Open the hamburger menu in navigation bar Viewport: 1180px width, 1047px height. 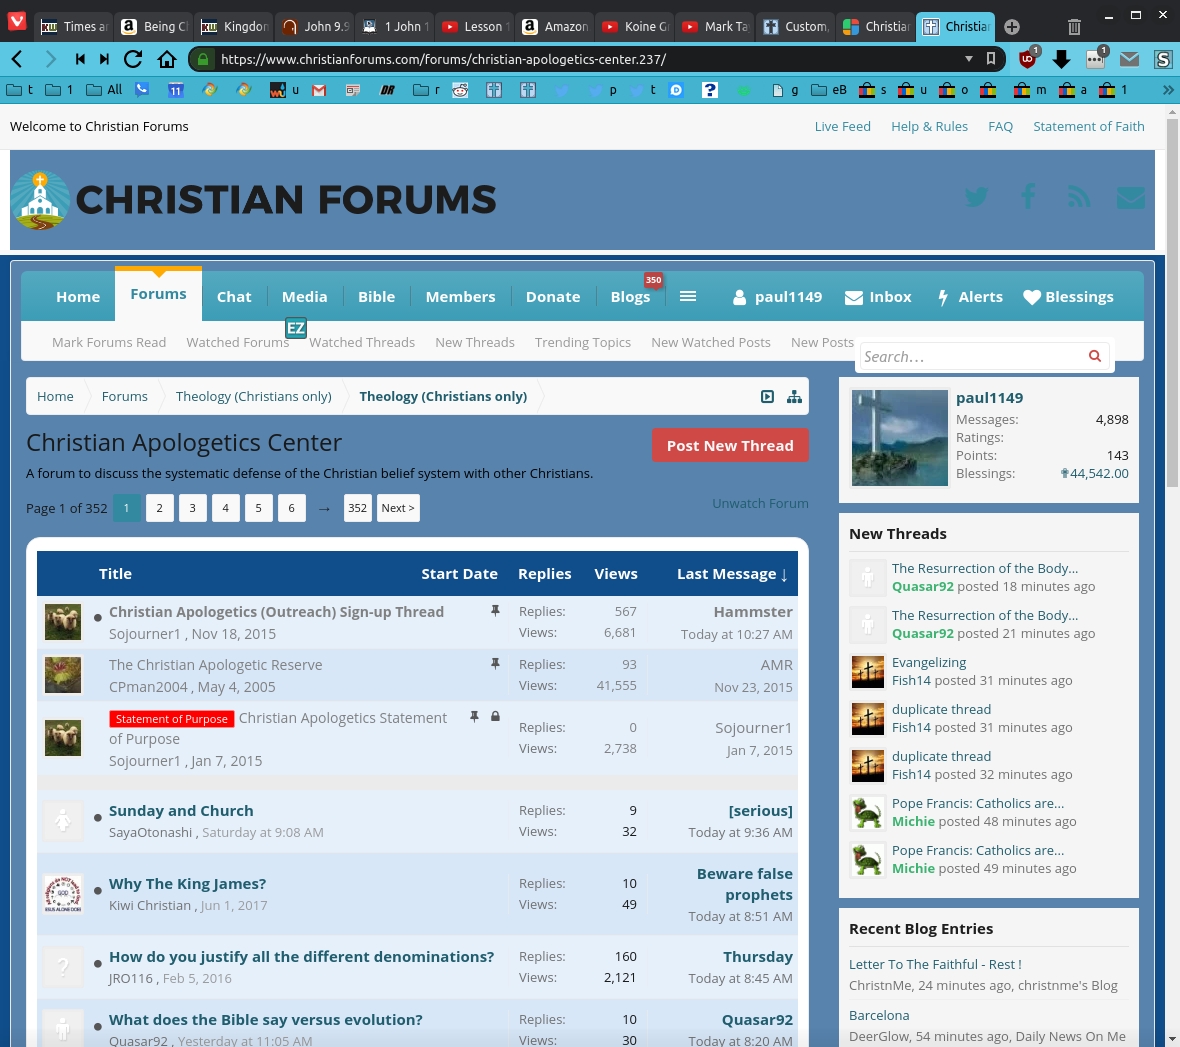(688, 296)
